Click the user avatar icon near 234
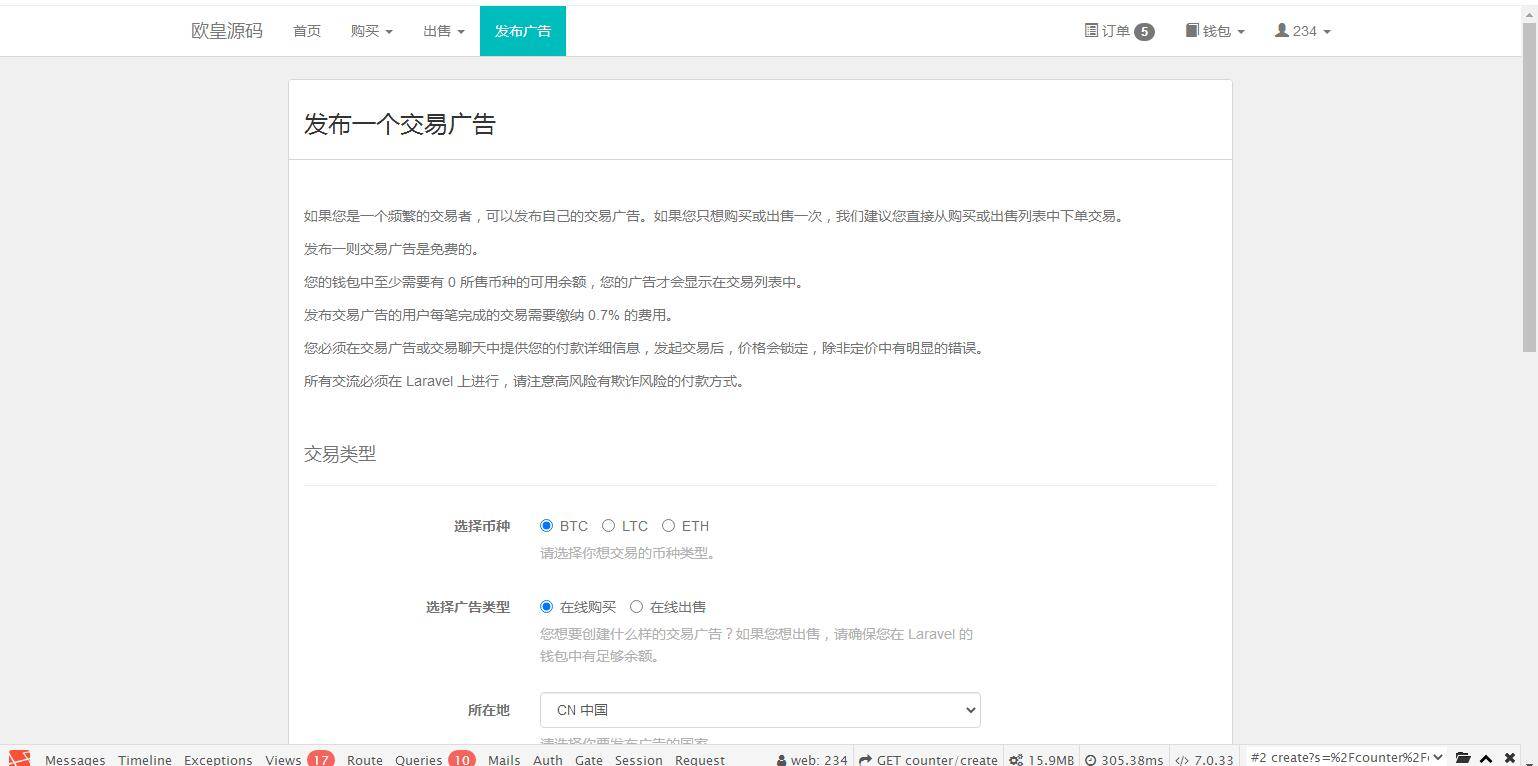Viewport: 1538px width, 766px height. click(x=1280, y=31)
